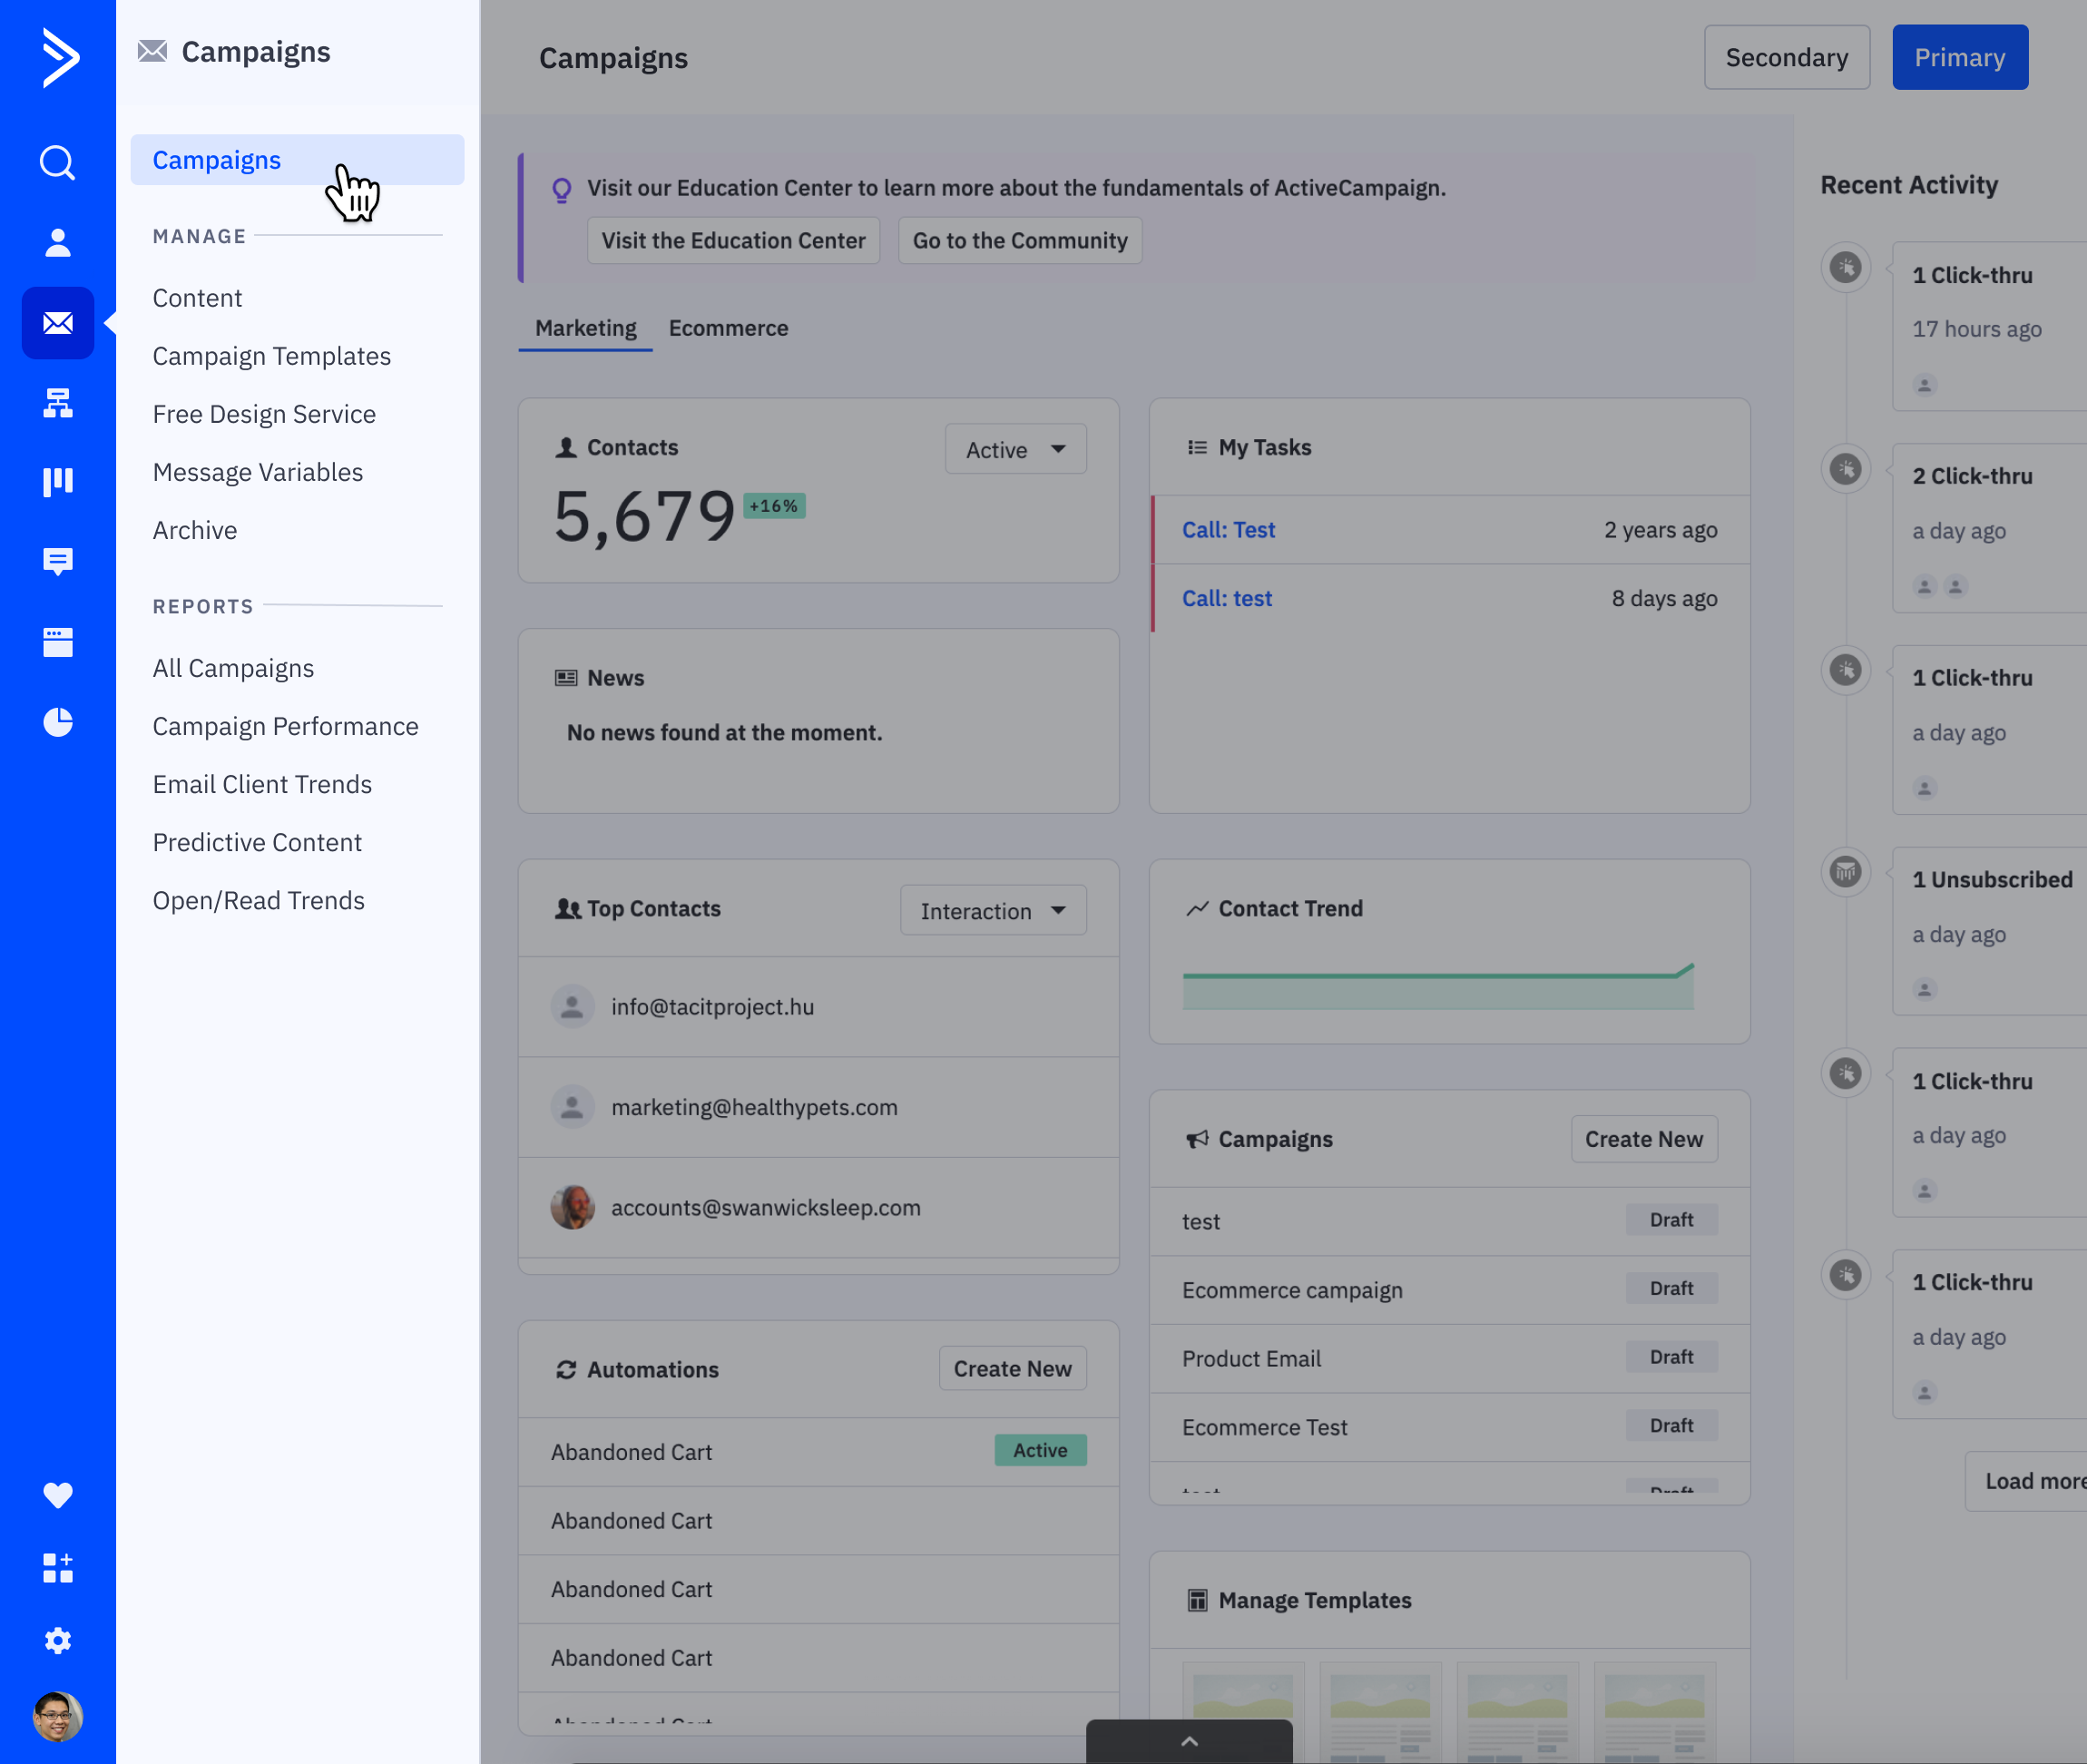Viewport: 2087px width, 1764px height.
Task: Click the contact avatar under 17 hours ago
Action: pos(1924,385)
